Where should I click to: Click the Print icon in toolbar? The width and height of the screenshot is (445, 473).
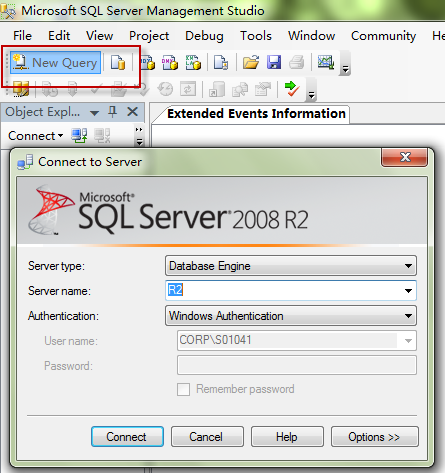click(297, 62)
